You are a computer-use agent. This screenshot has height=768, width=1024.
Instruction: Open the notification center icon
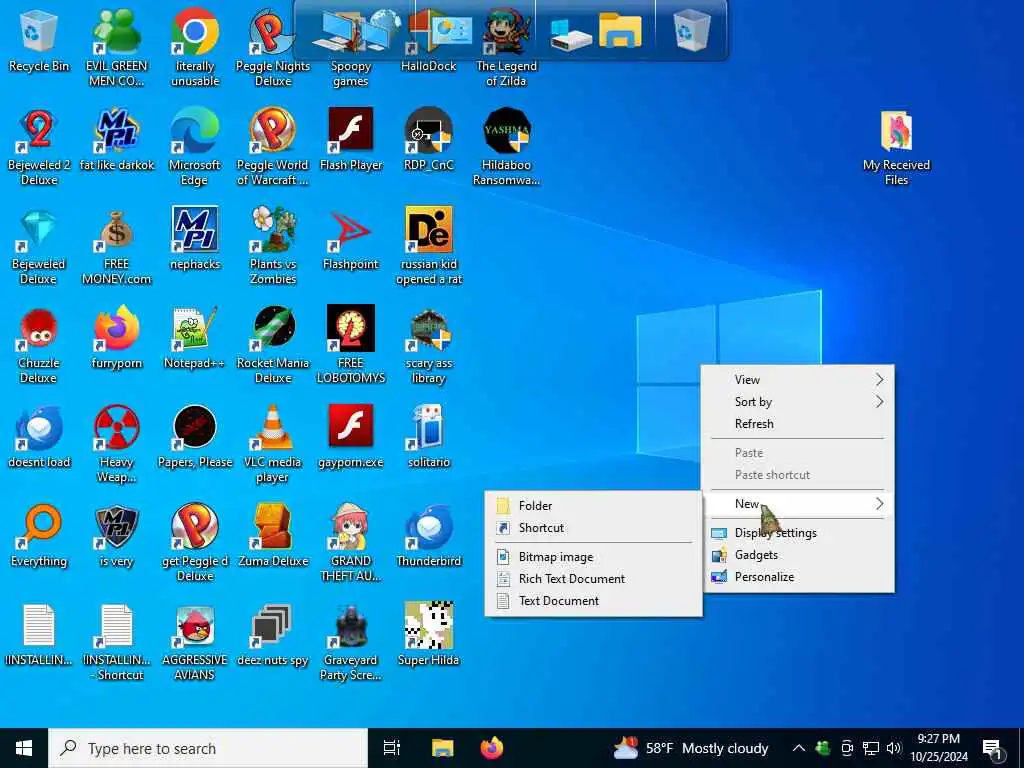click(x=993, y=750)
